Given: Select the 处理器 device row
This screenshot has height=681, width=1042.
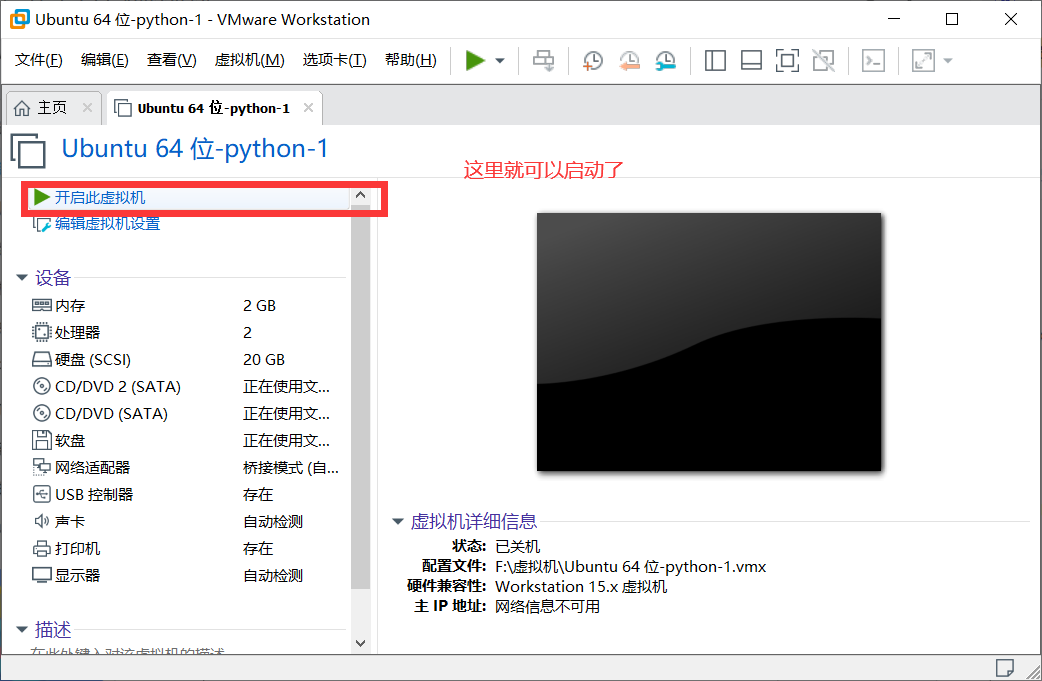Looking at the screenshot, I should (x=188, y=332).
